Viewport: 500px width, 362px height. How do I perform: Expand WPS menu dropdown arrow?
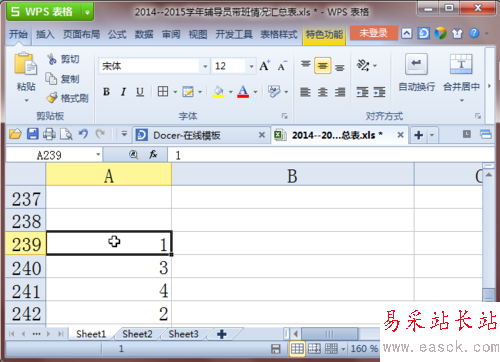pyautogui.click(x=87, y=12)
